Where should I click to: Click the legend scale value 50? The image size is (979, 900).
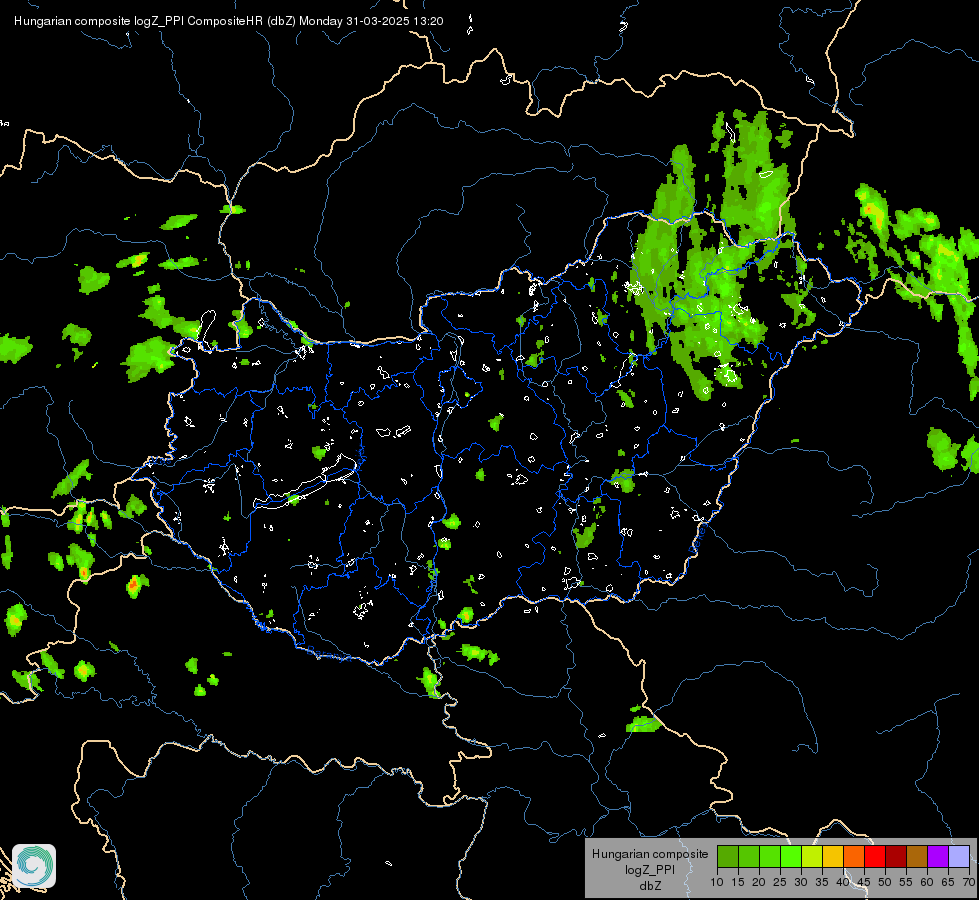click(885, 883)
